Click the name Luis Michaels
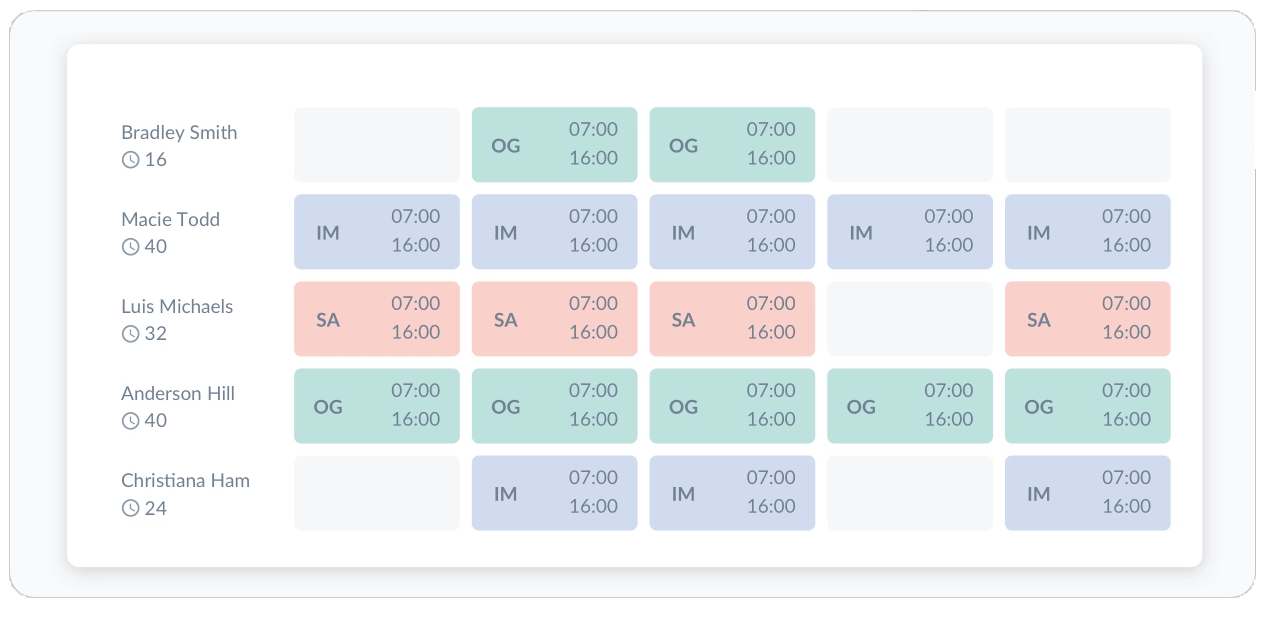The width and height of the screenshot is (1271, 632). [x=175, y=306]
